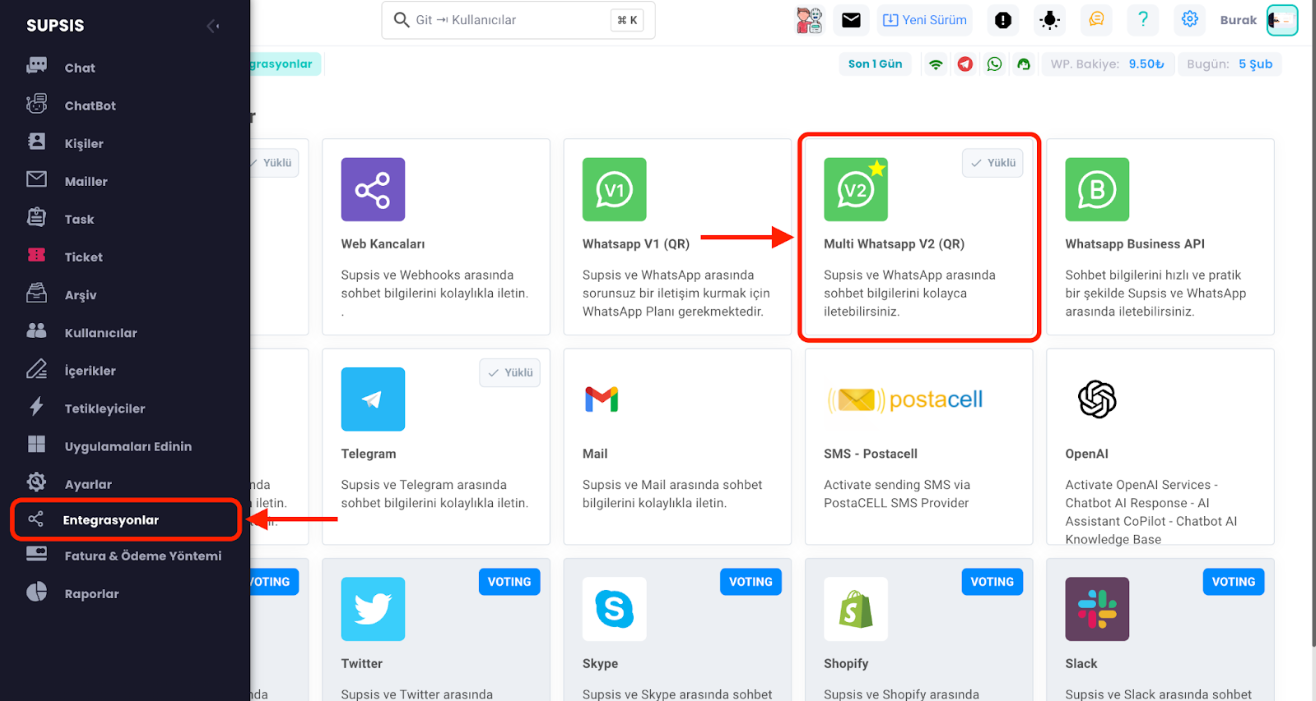Viewport: 1316px width, 701px height.
Task: Click the Arşiv box icon
Action: 37,294
